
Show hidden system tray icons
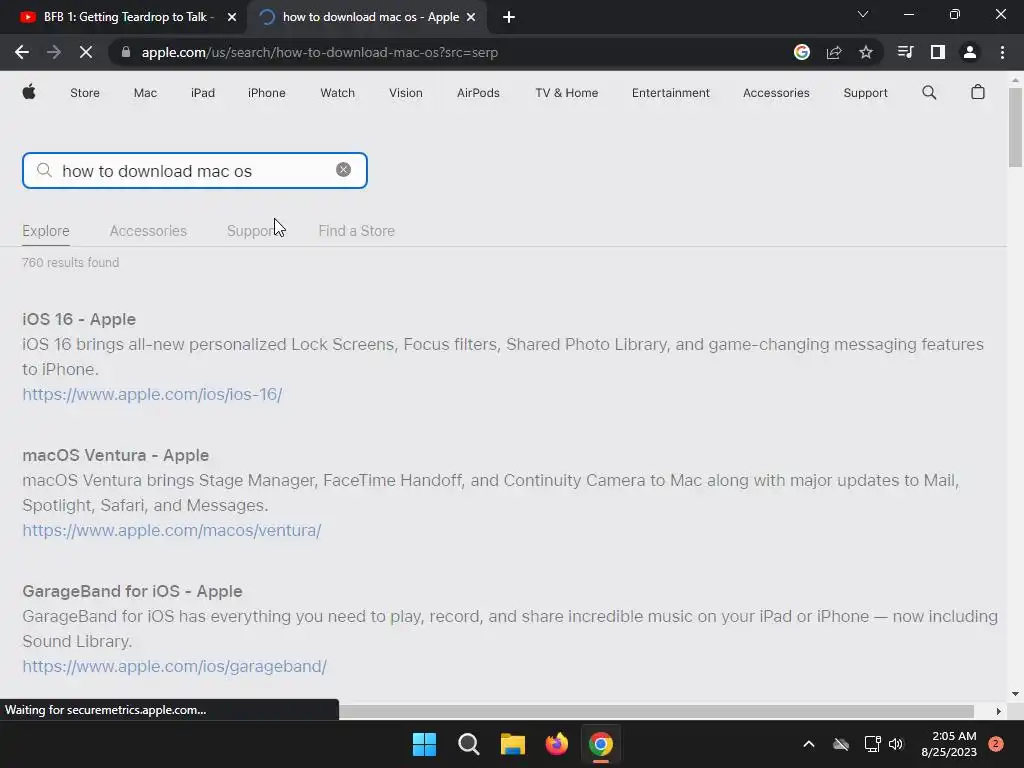(808, 744)
